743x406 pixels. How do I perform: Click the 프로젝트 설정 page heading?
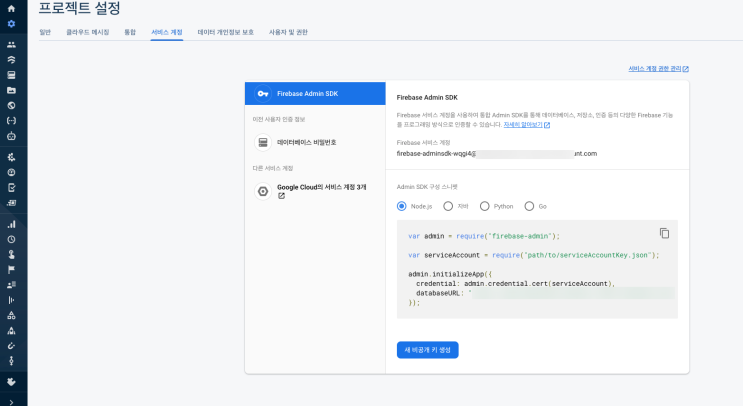click(79, 8)
